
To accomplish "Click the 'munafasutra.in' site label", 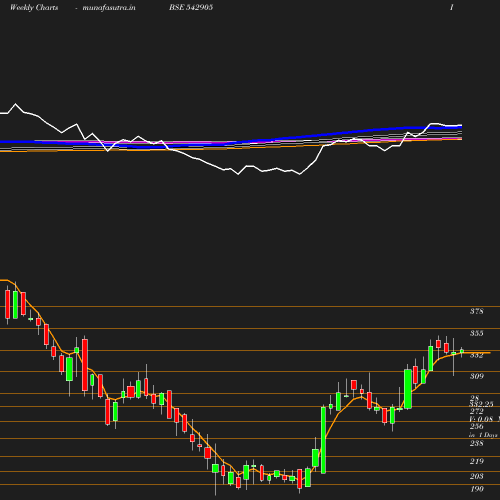I will 109,8.
